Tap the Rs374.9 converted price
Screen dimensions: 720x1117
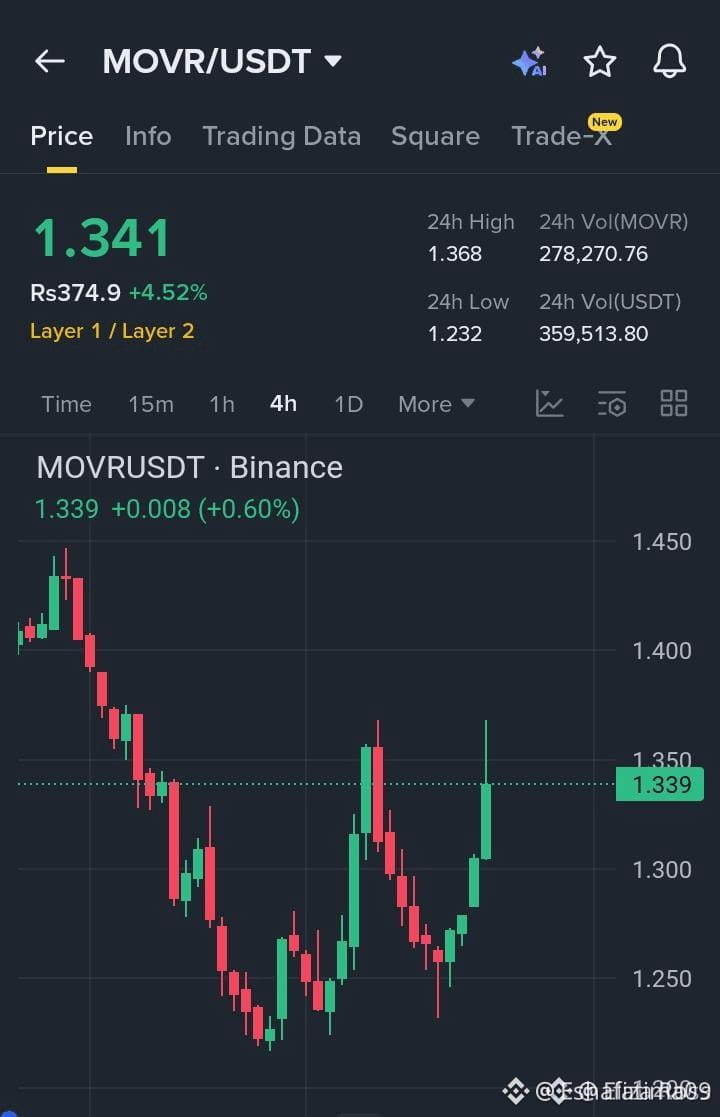coord(75,293)
